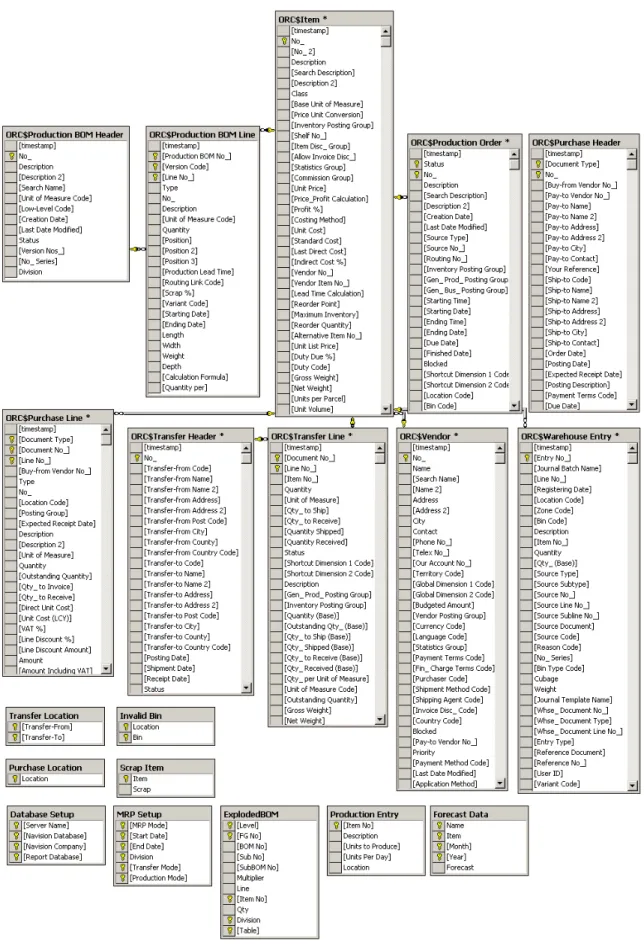Screen dimensions: 644x944
Task: Click scroll-down arrow in ORC$Purchase Line table
Action: click(x=106, y=668)
